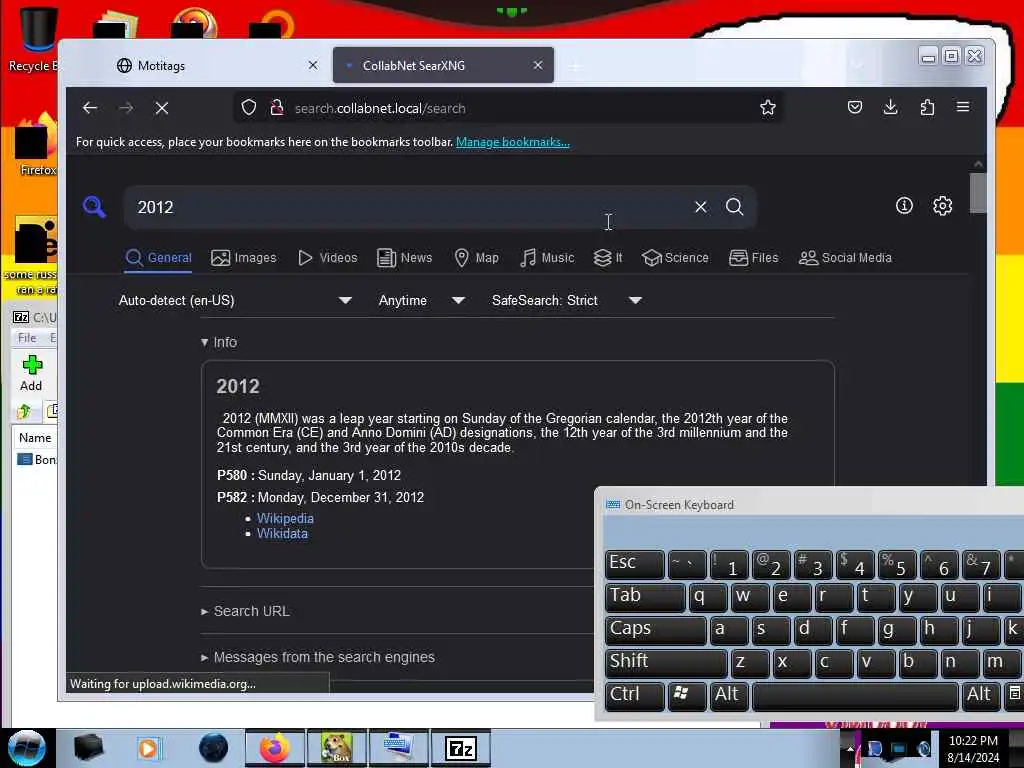Close the Motitags tab
Image resolution: width=1024 pixels, height=768 pixels.
click(313, 65)
